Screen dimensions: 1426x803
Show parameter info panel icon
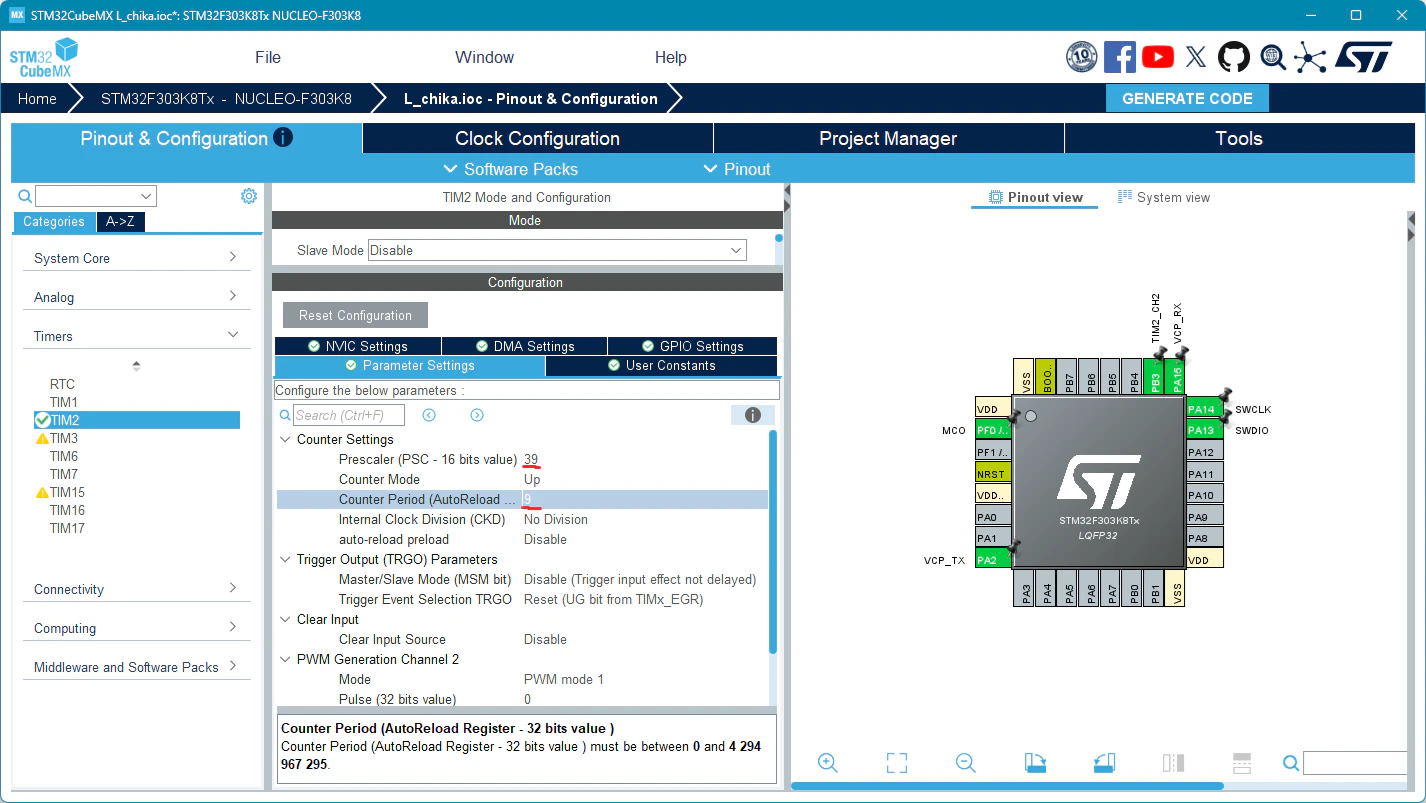pyautogui.click(x=753, y=415)
